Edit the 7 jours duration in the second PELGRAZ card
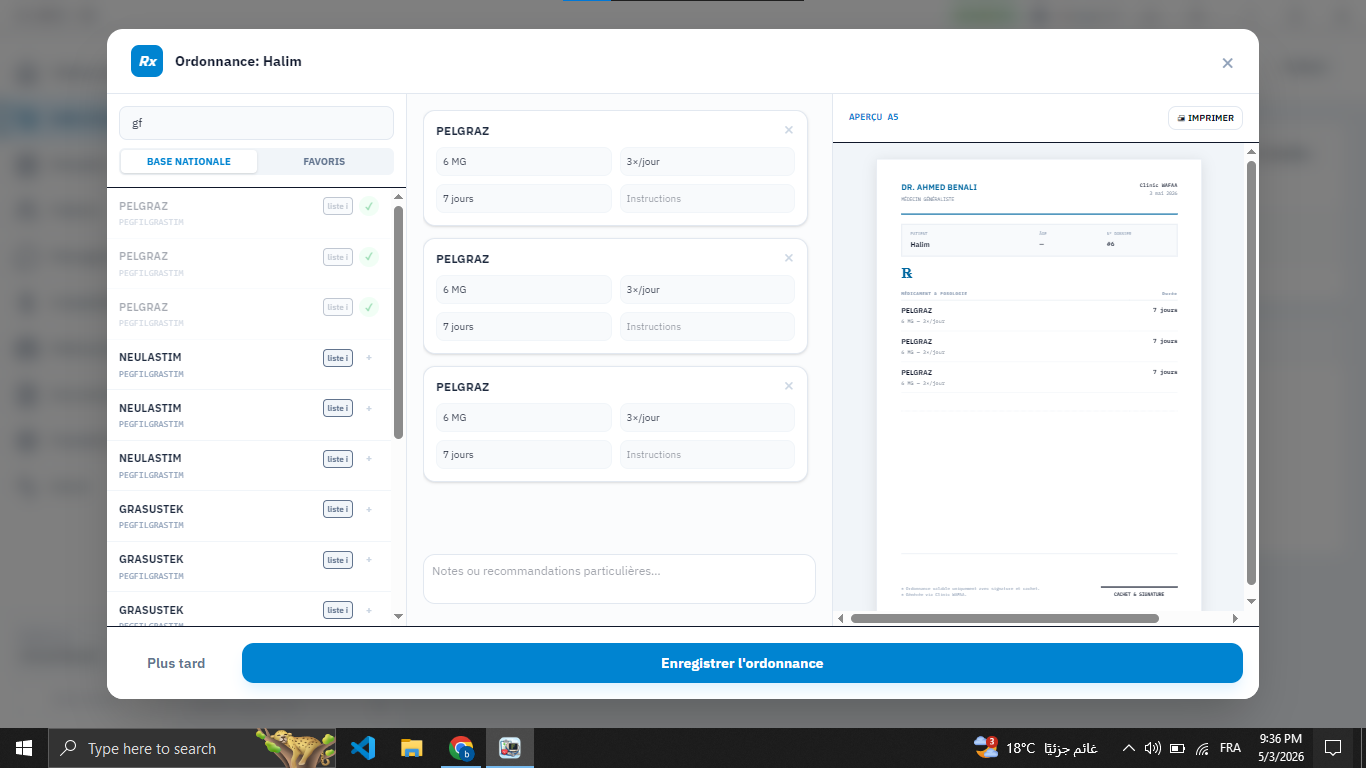Image resolution: width=1366 pixels, height=768 pixels. click(524, 326)
